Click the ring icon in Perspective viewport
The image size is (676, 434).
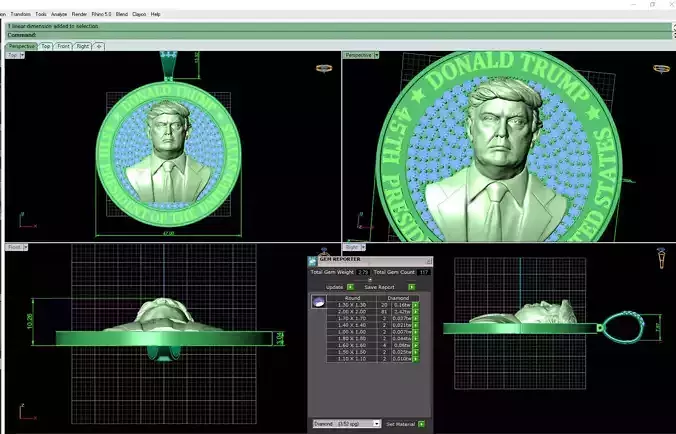pos(661,68)
